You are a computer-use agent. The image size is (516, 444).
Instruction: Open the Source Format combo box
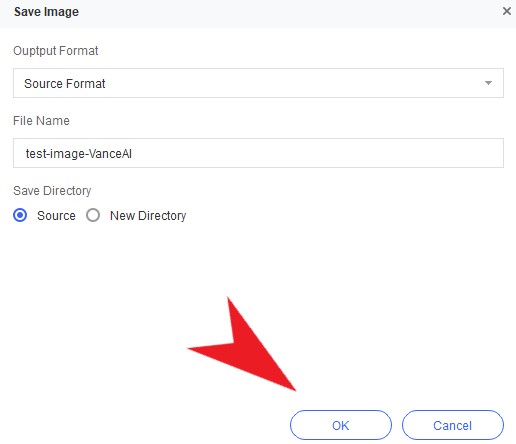[x=258, y=83]
